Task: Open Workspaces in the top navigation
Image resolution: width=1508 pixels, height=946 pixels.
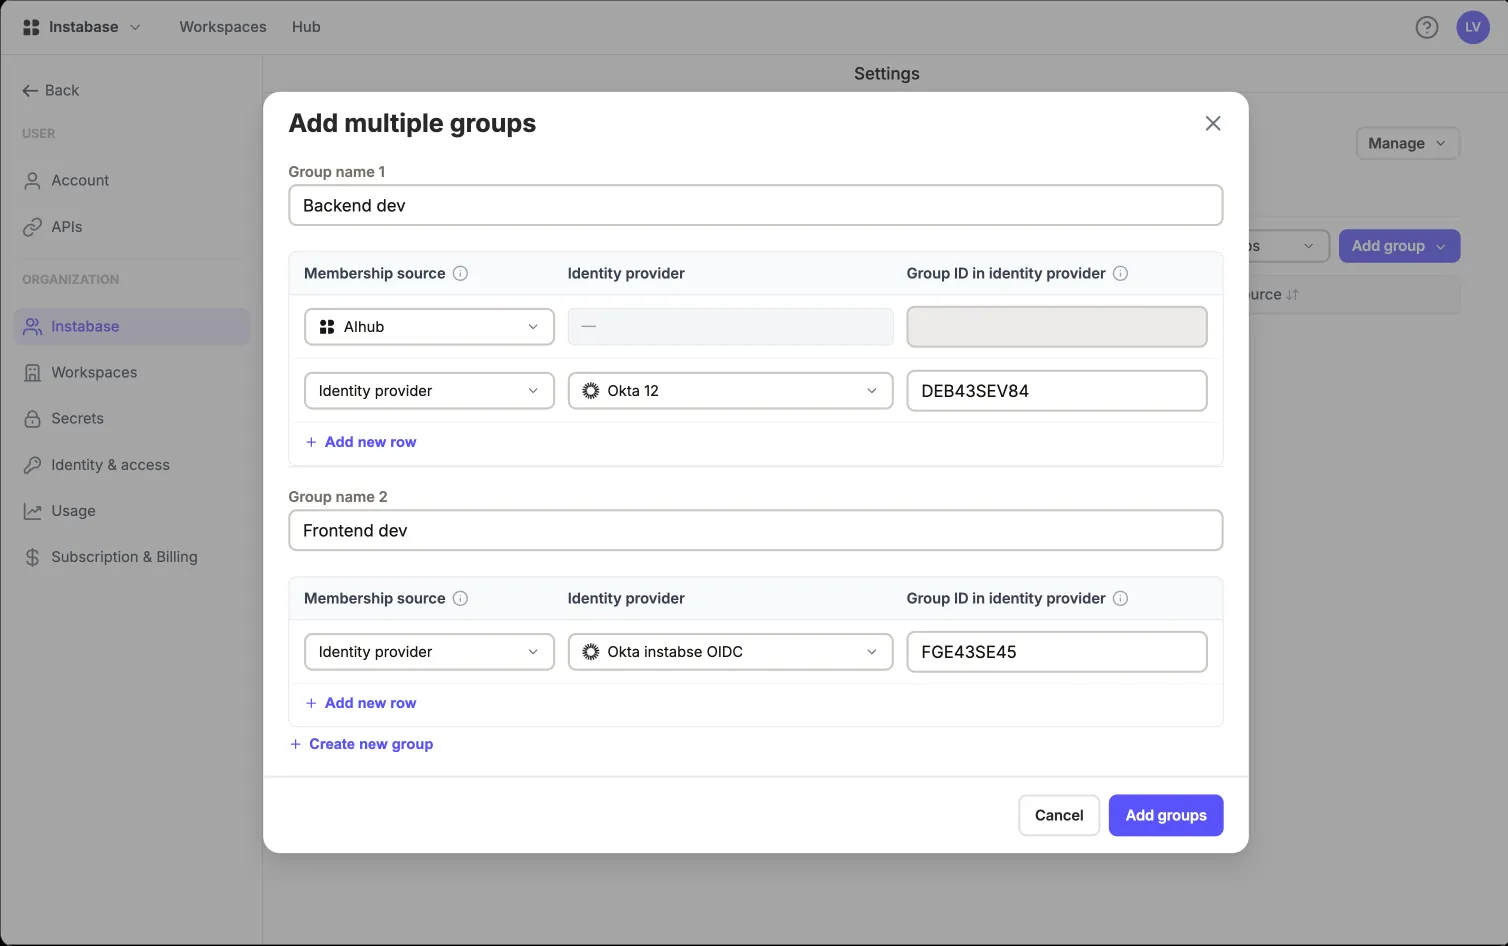Action: 223,27
